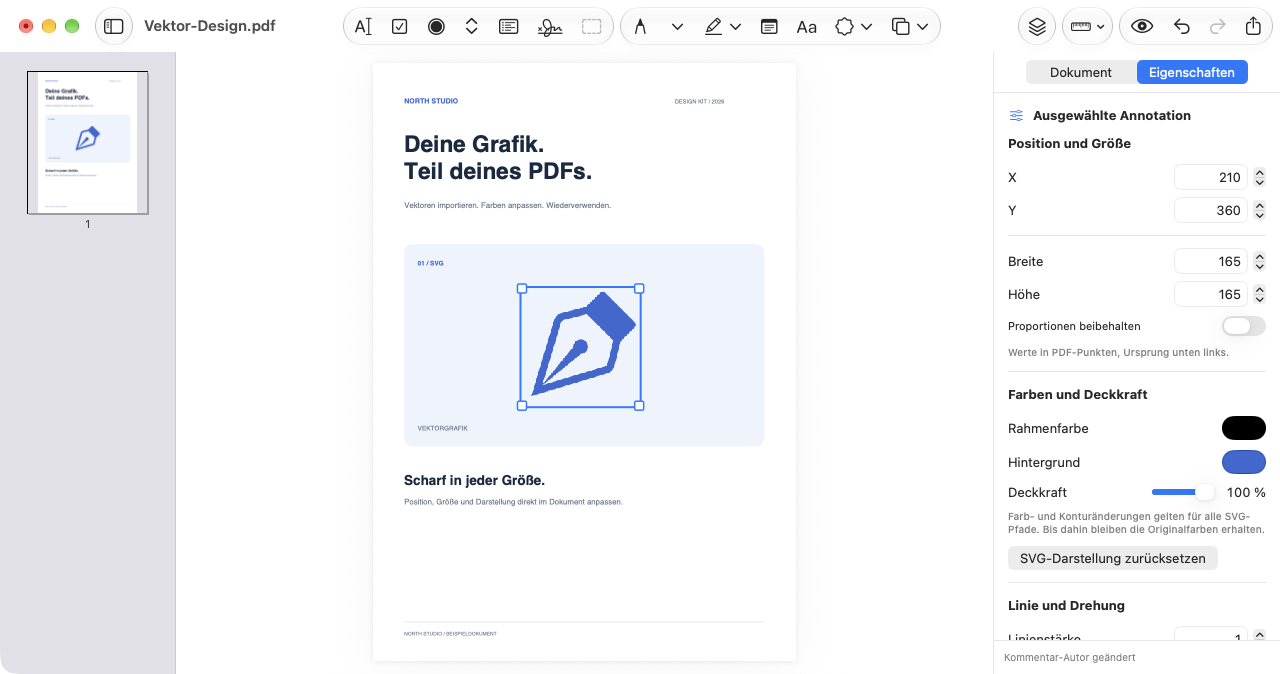Toggle the eye preview button

(1143, 27)
